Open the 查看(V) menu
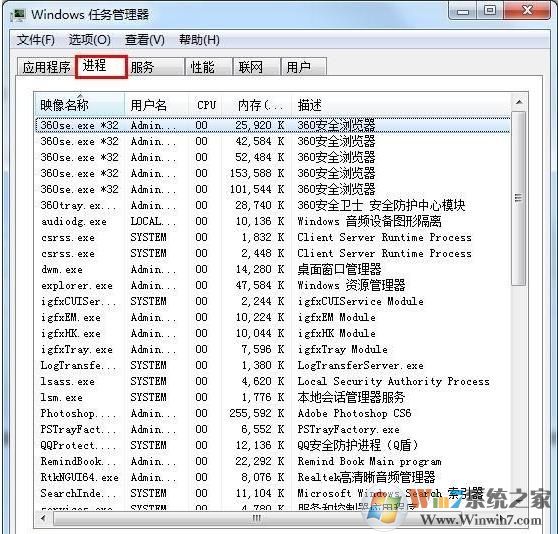 (x=144, y=39)
